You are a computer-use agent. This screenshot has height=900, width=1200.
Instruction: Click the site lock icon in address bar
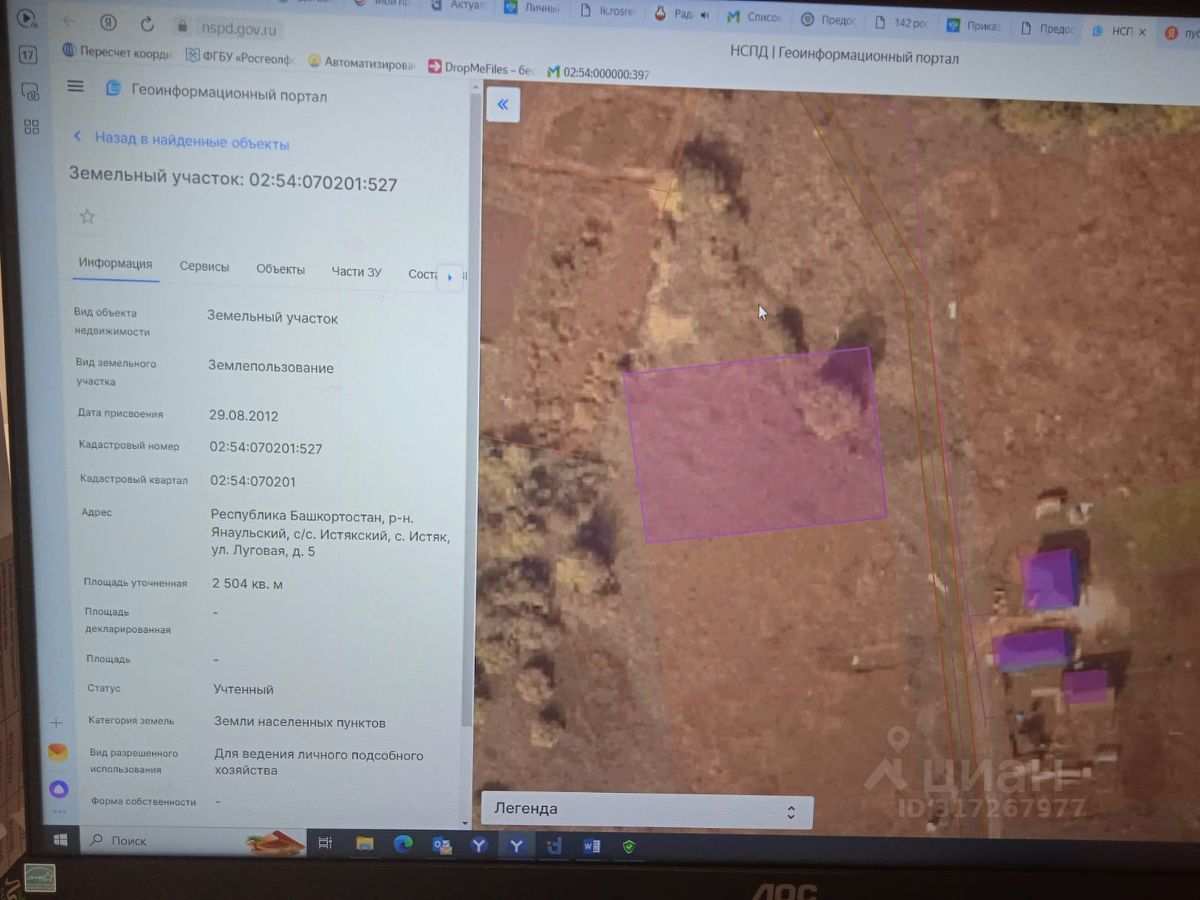pos(181,26)
